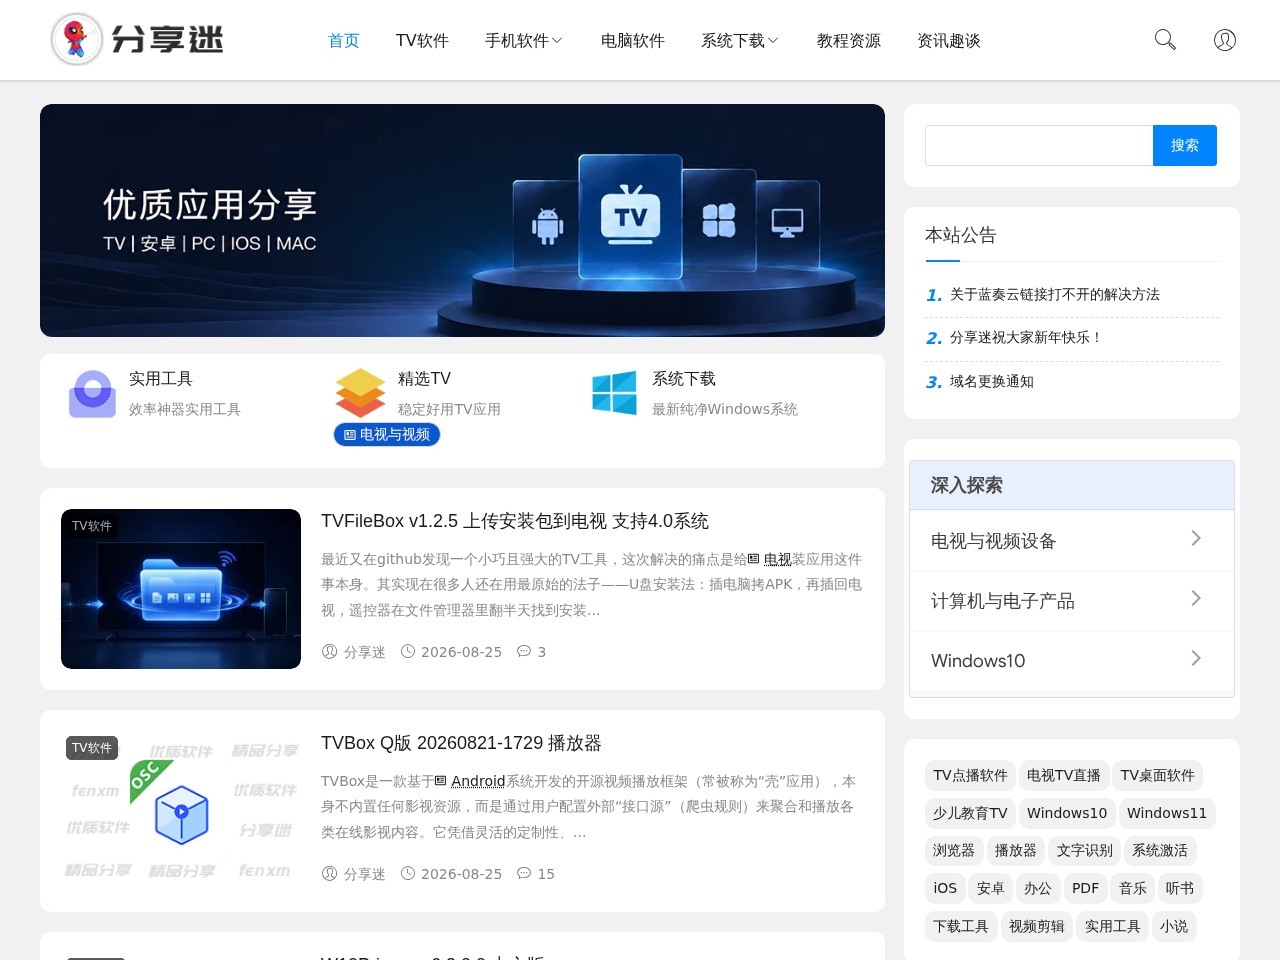This screenshot has width=1280, height=960.
Task: Click the 精选TV stacked layers icon
Action: [360, 393]
